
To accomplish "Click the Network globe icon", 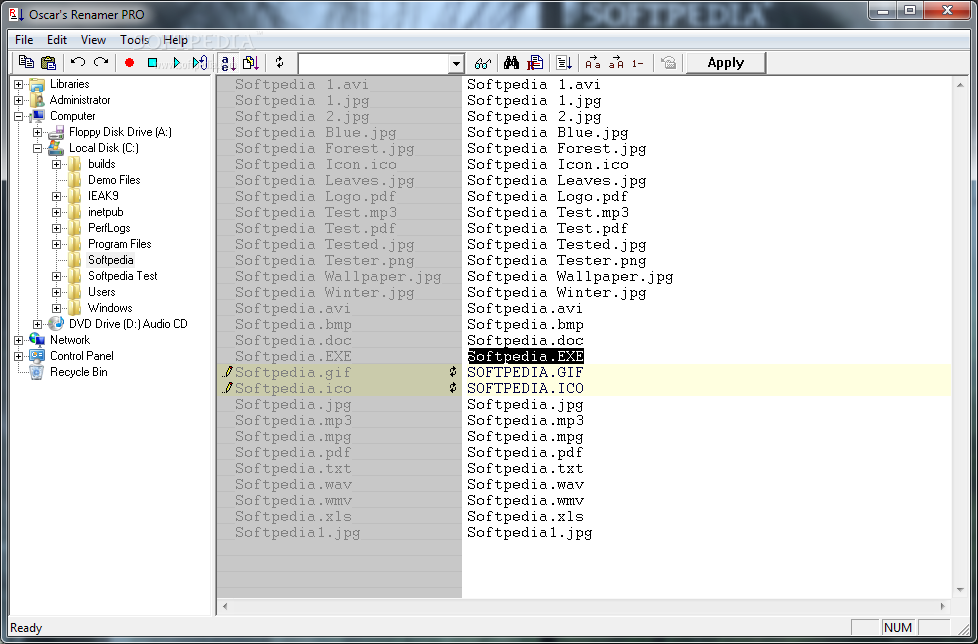I will coord(37,340).
